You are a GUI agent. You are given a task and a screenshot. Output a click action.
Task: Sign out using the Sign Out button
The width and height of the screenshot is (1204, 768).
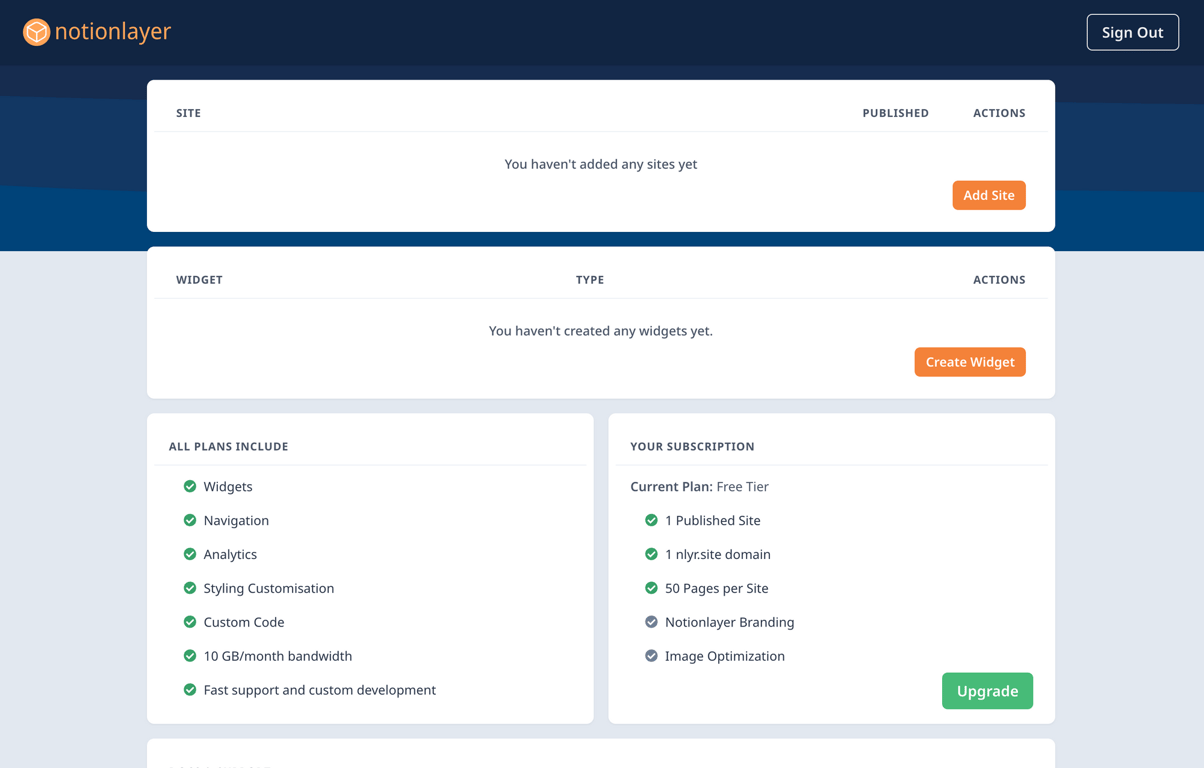point(1132,32)
